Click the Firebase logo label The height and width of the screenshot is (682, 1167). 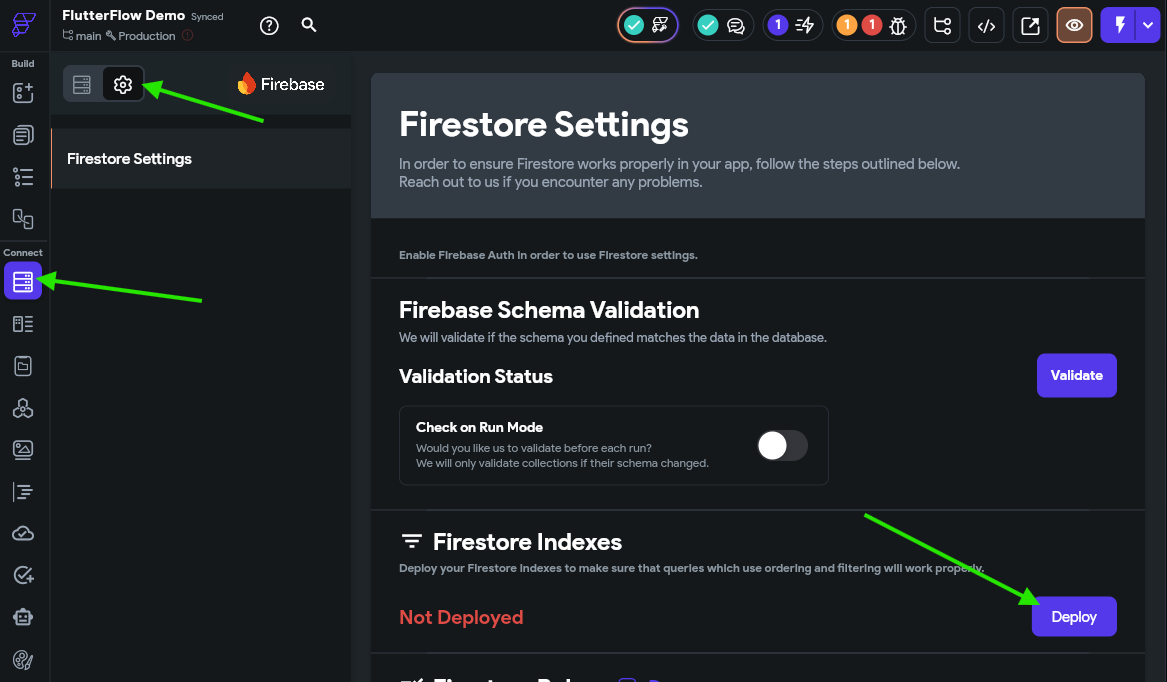tap(281, 84)
